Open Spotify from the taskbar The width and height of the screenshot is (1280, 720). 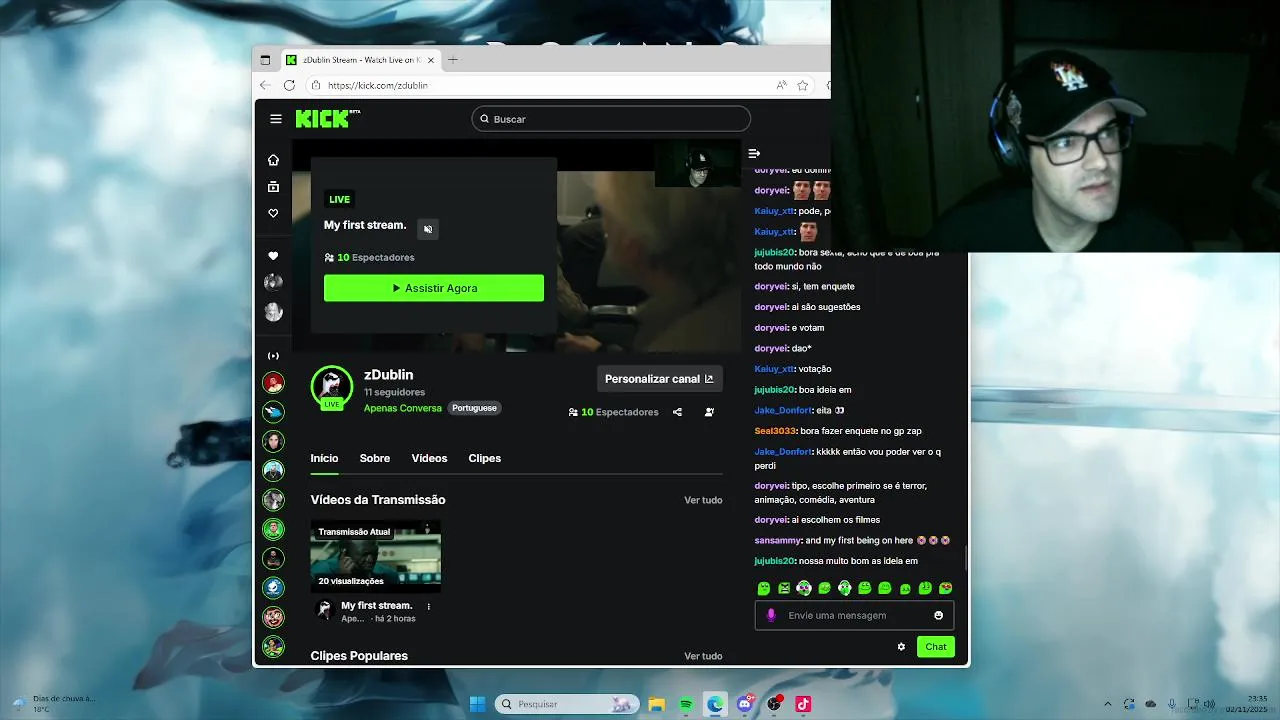(686, 704)
